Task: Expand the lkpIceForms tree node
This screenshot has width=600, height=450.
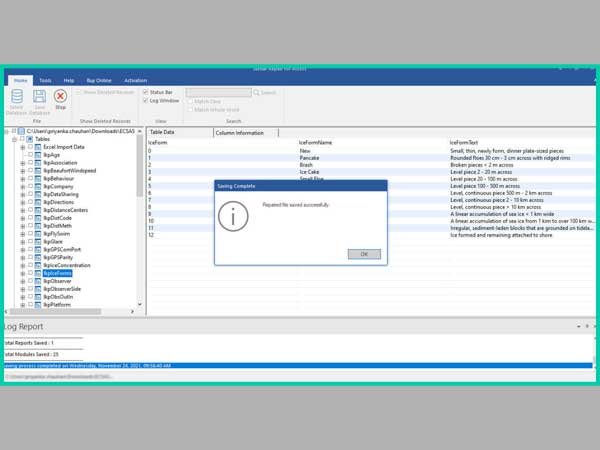Action: click(x=23, y=274)
